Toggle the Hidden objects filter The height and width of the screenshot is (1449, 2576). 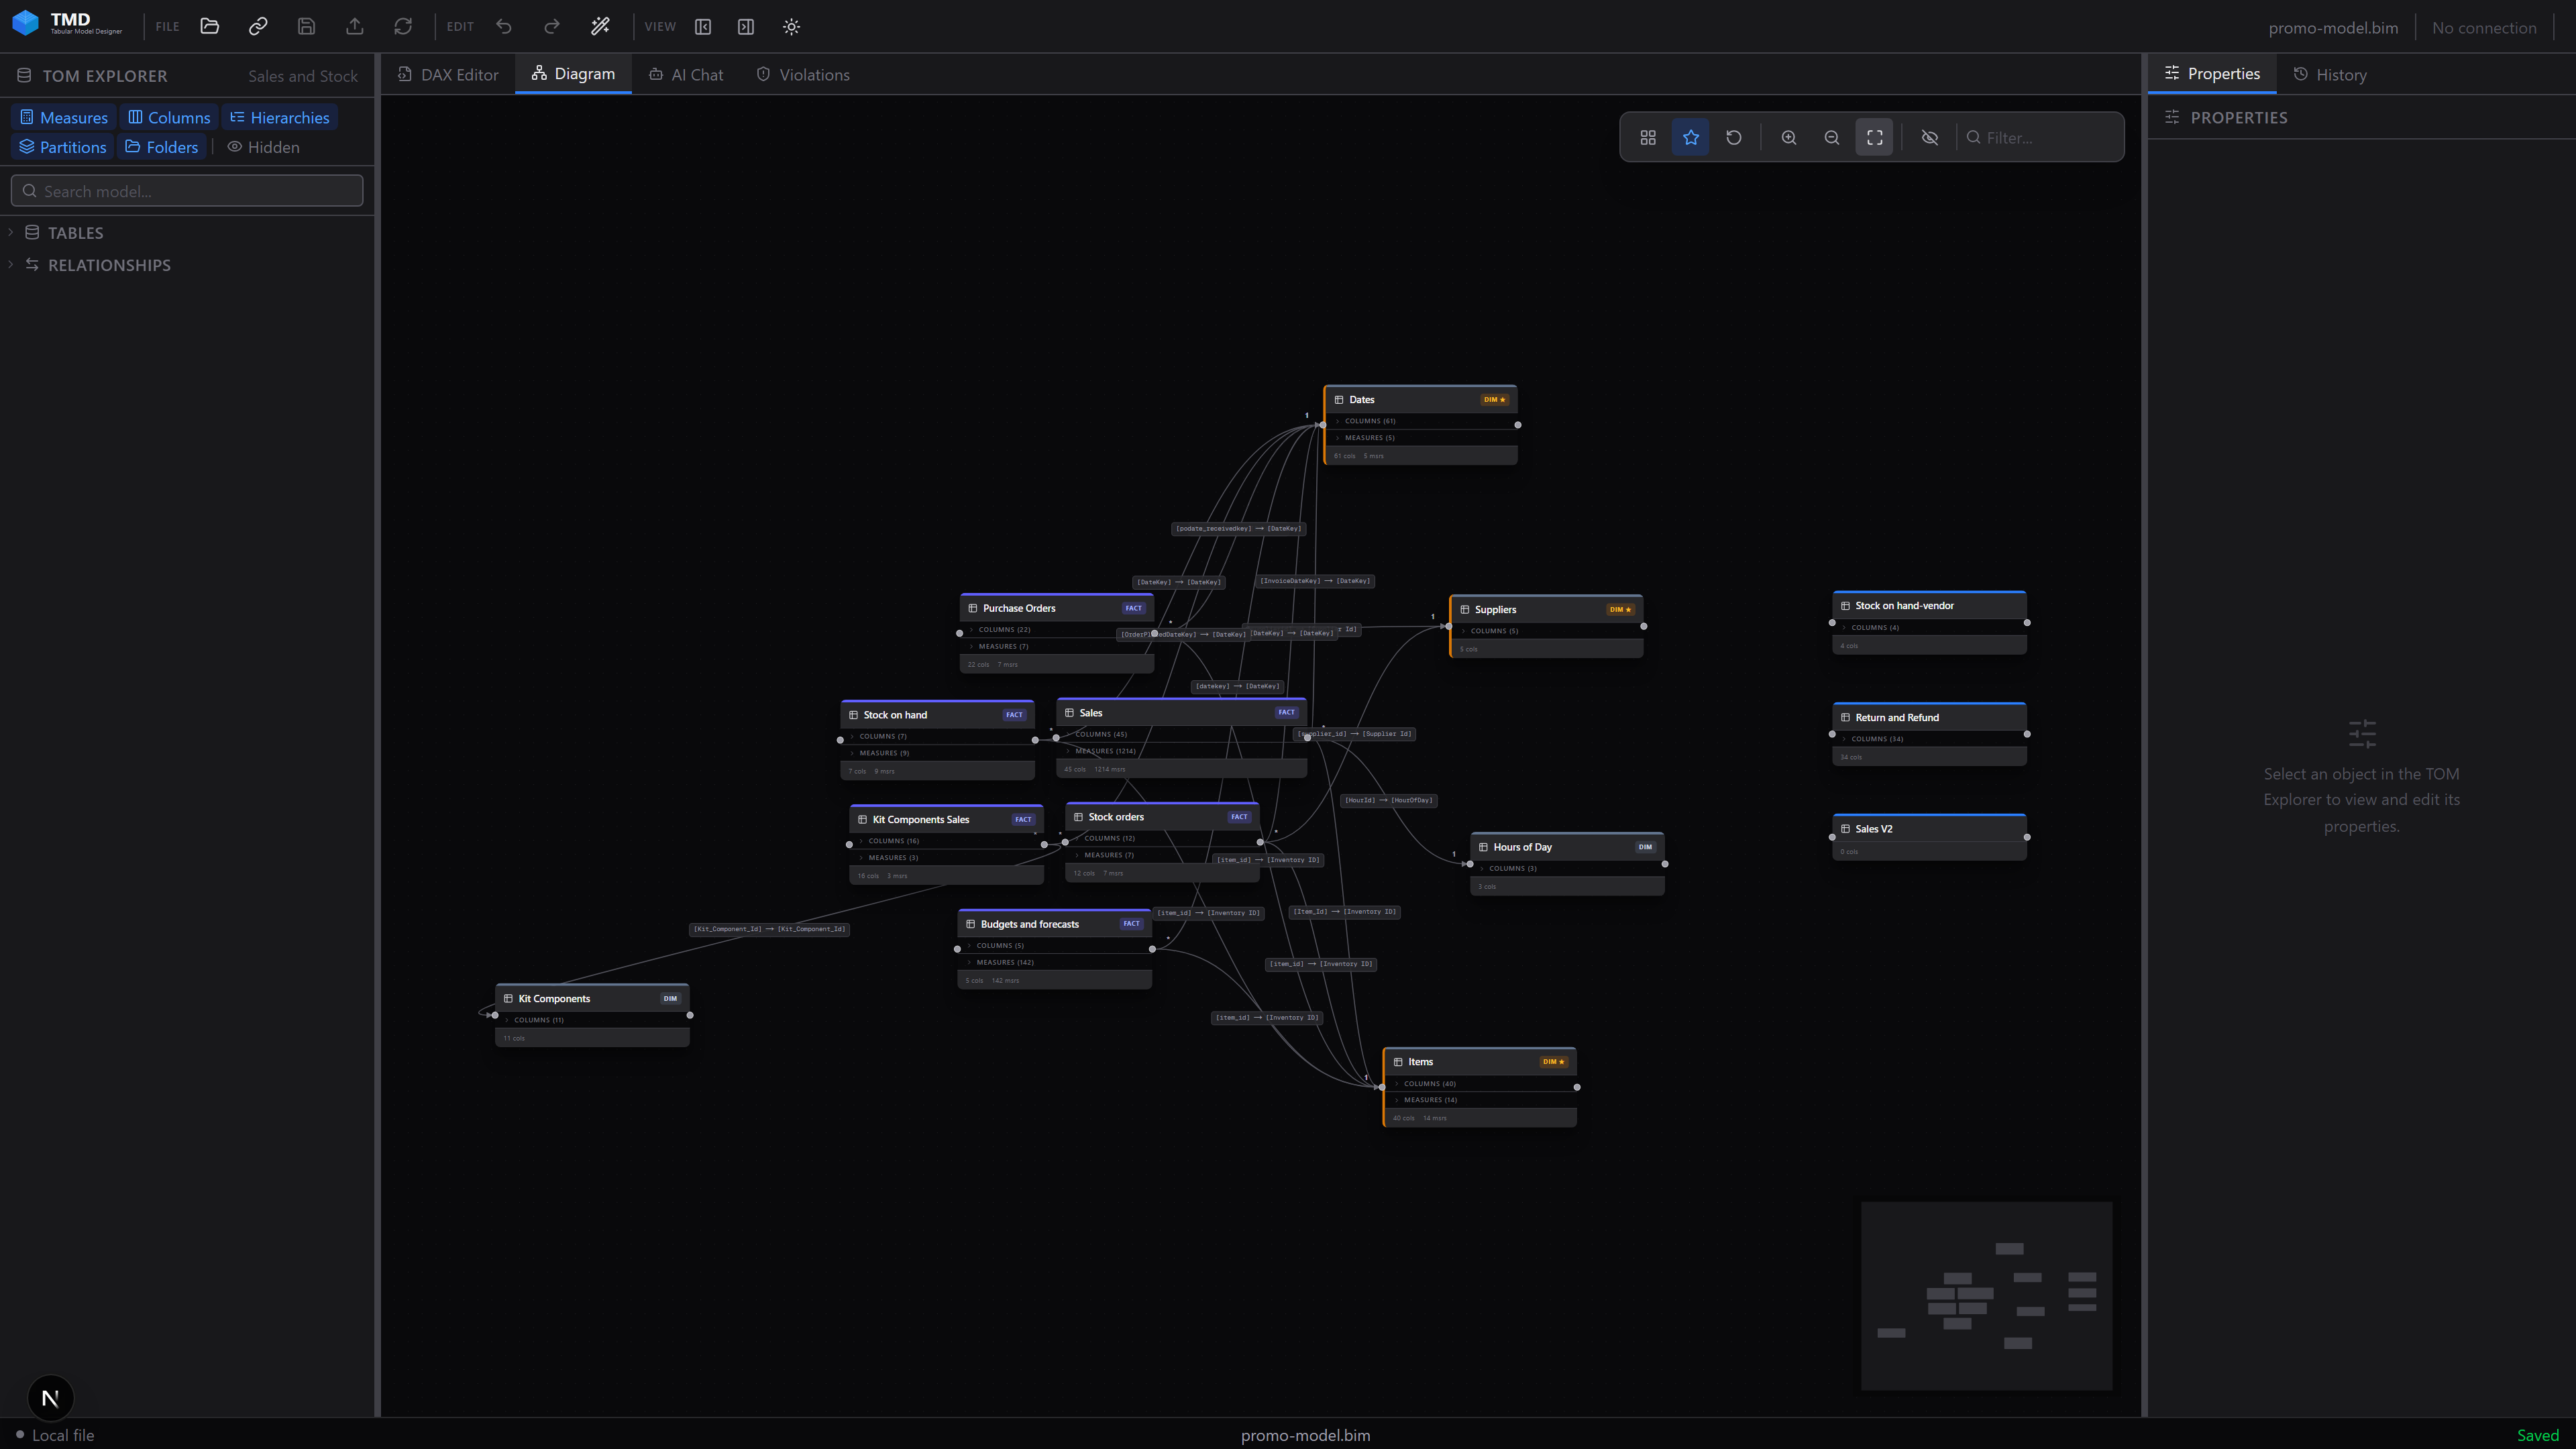point(263,147)
